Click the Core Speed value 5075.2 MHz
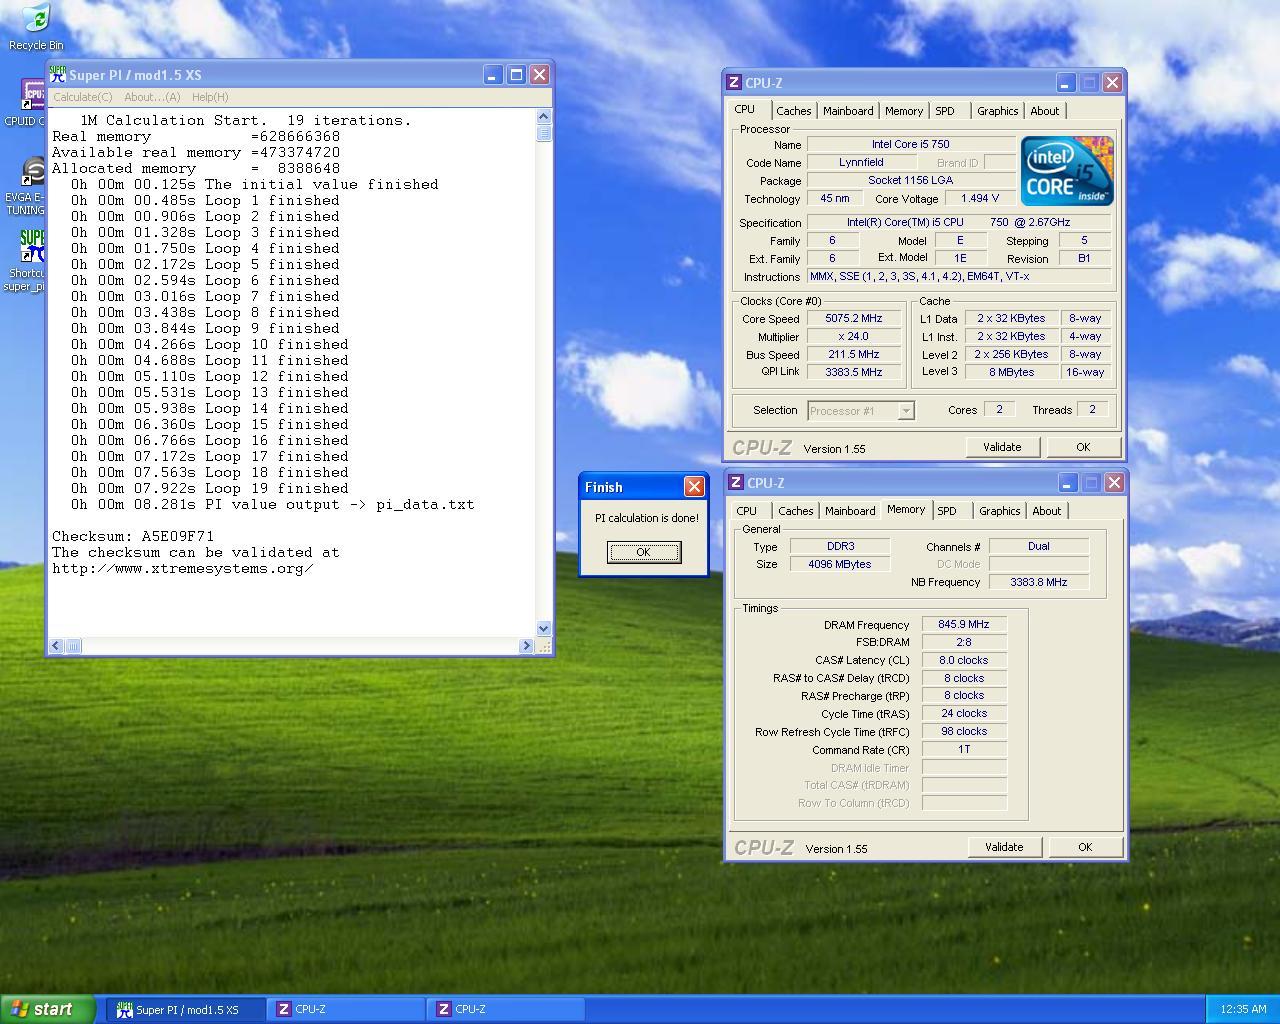This screenshot has width=1280, height=1024. tap(854, 318)
